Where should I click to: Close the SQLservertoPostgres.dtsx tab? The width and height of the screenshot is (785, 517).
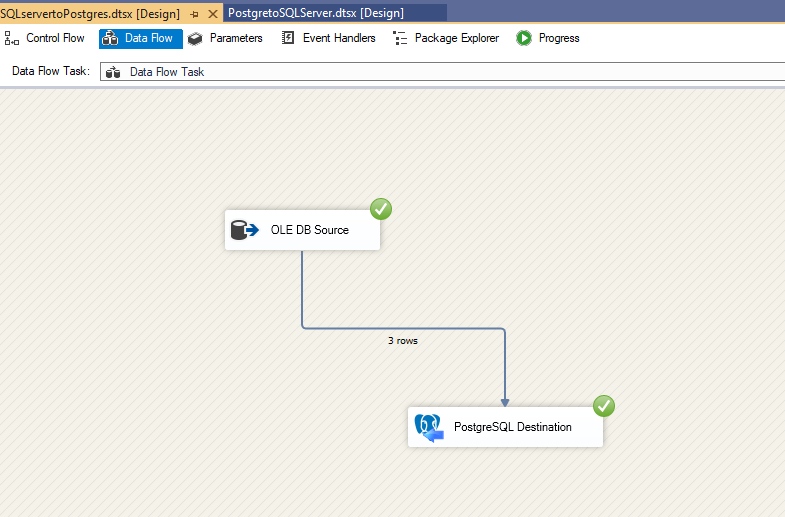213,14
